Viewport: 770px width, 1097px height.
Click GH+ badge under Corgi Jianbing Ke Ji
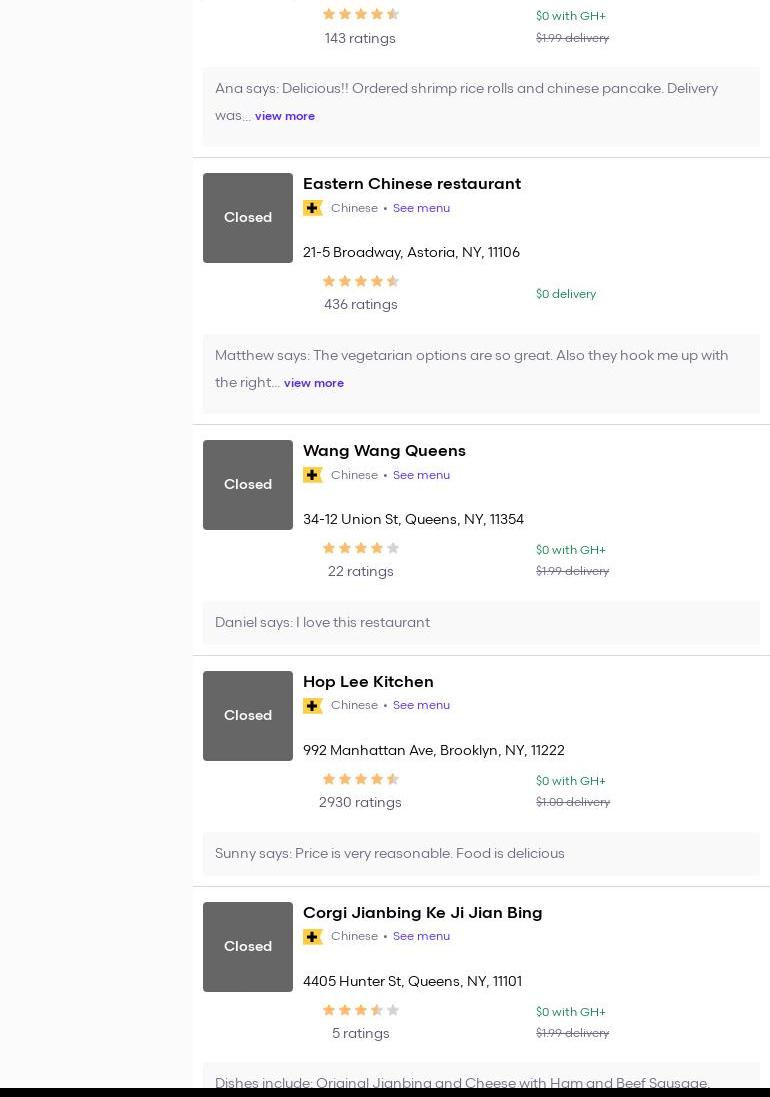(313, 937)
